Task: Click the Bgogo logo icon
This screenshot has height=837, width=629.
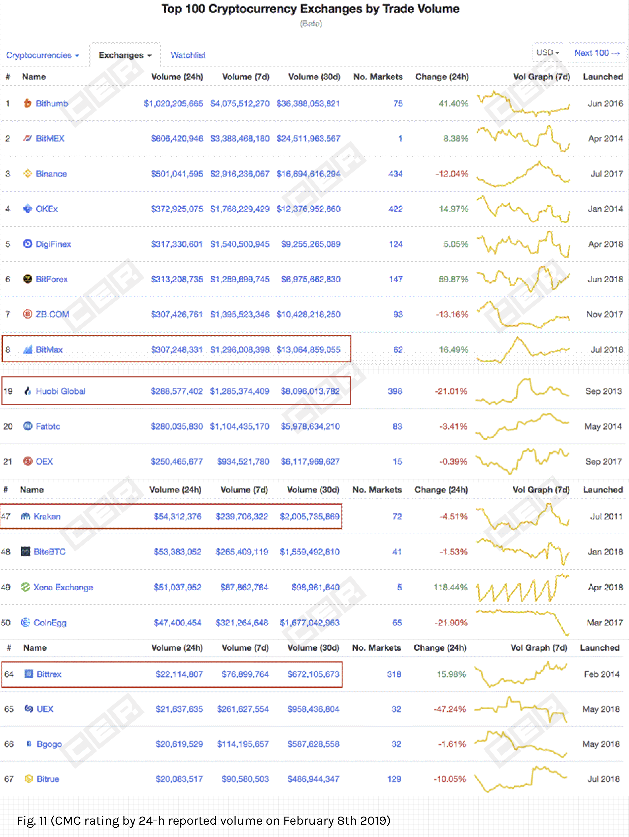Action: click(29, 744)
